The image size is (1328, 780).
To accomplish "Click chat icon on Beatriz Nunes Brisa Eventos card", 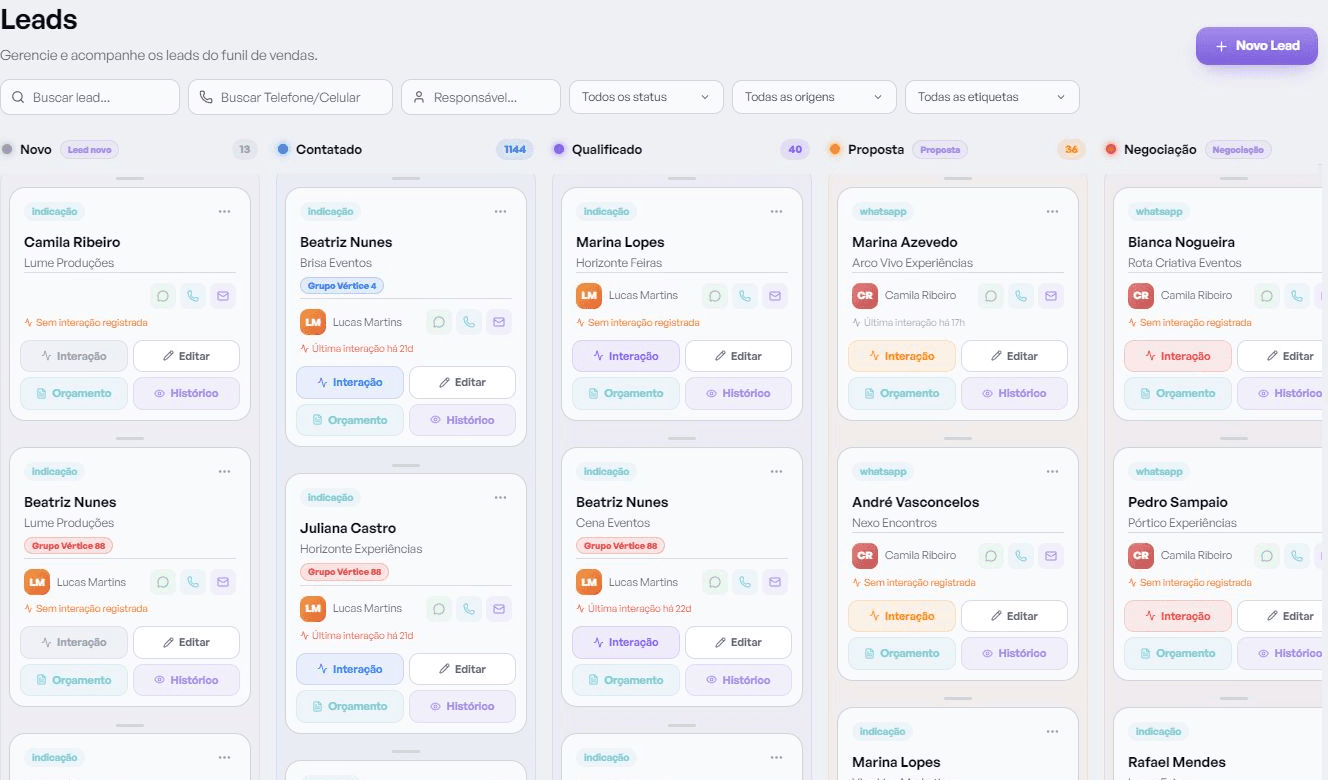I will [x=439, y=322].
